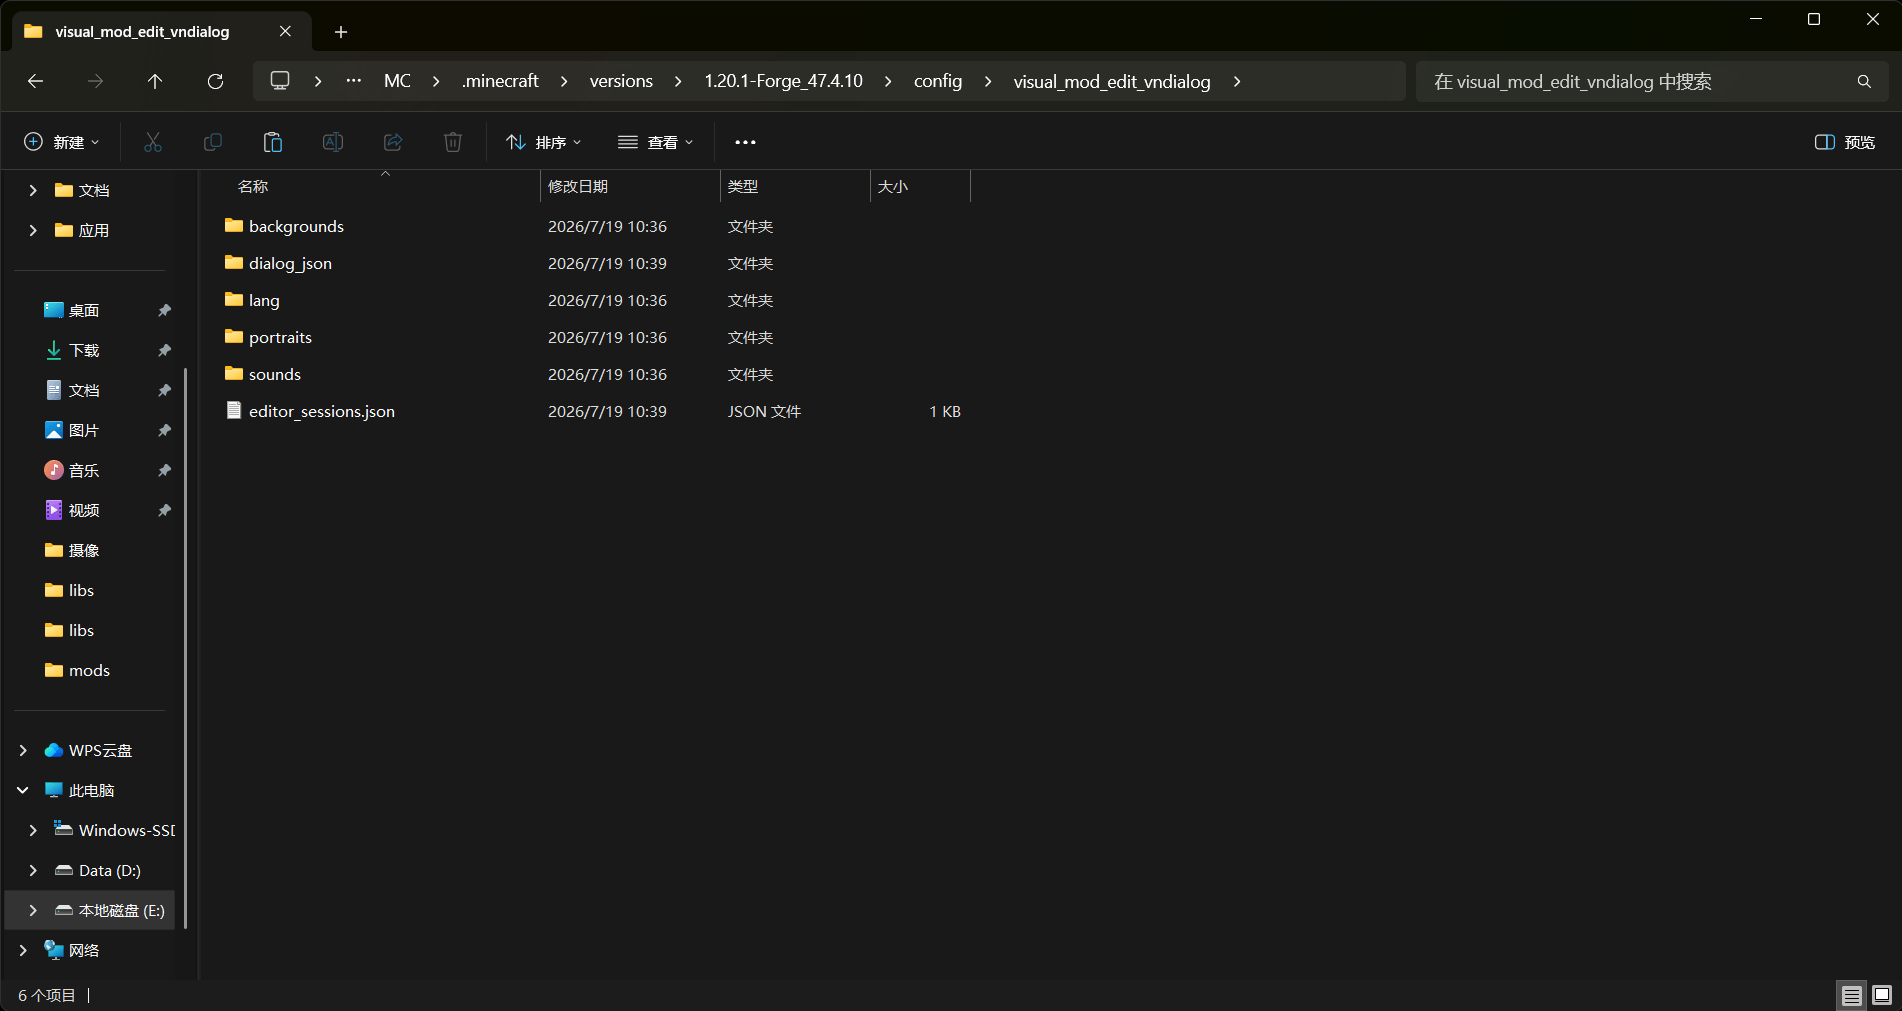Expand the 本地磁盘 (E:) drive node

tap(33, 910)
